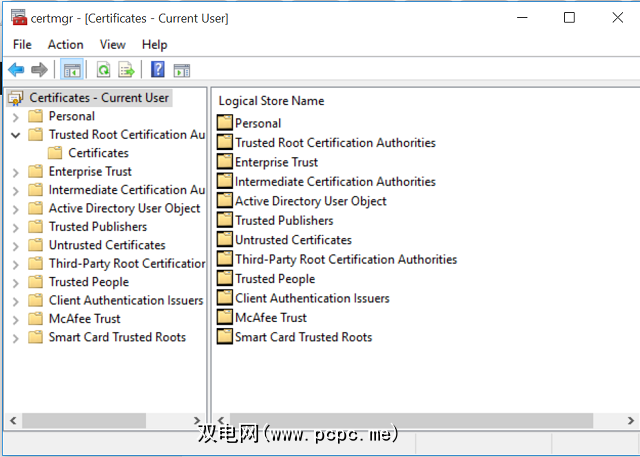The image size is (640, 457).
Task: Click the Refresh toolbar icon
Action: tap(103, 70)
